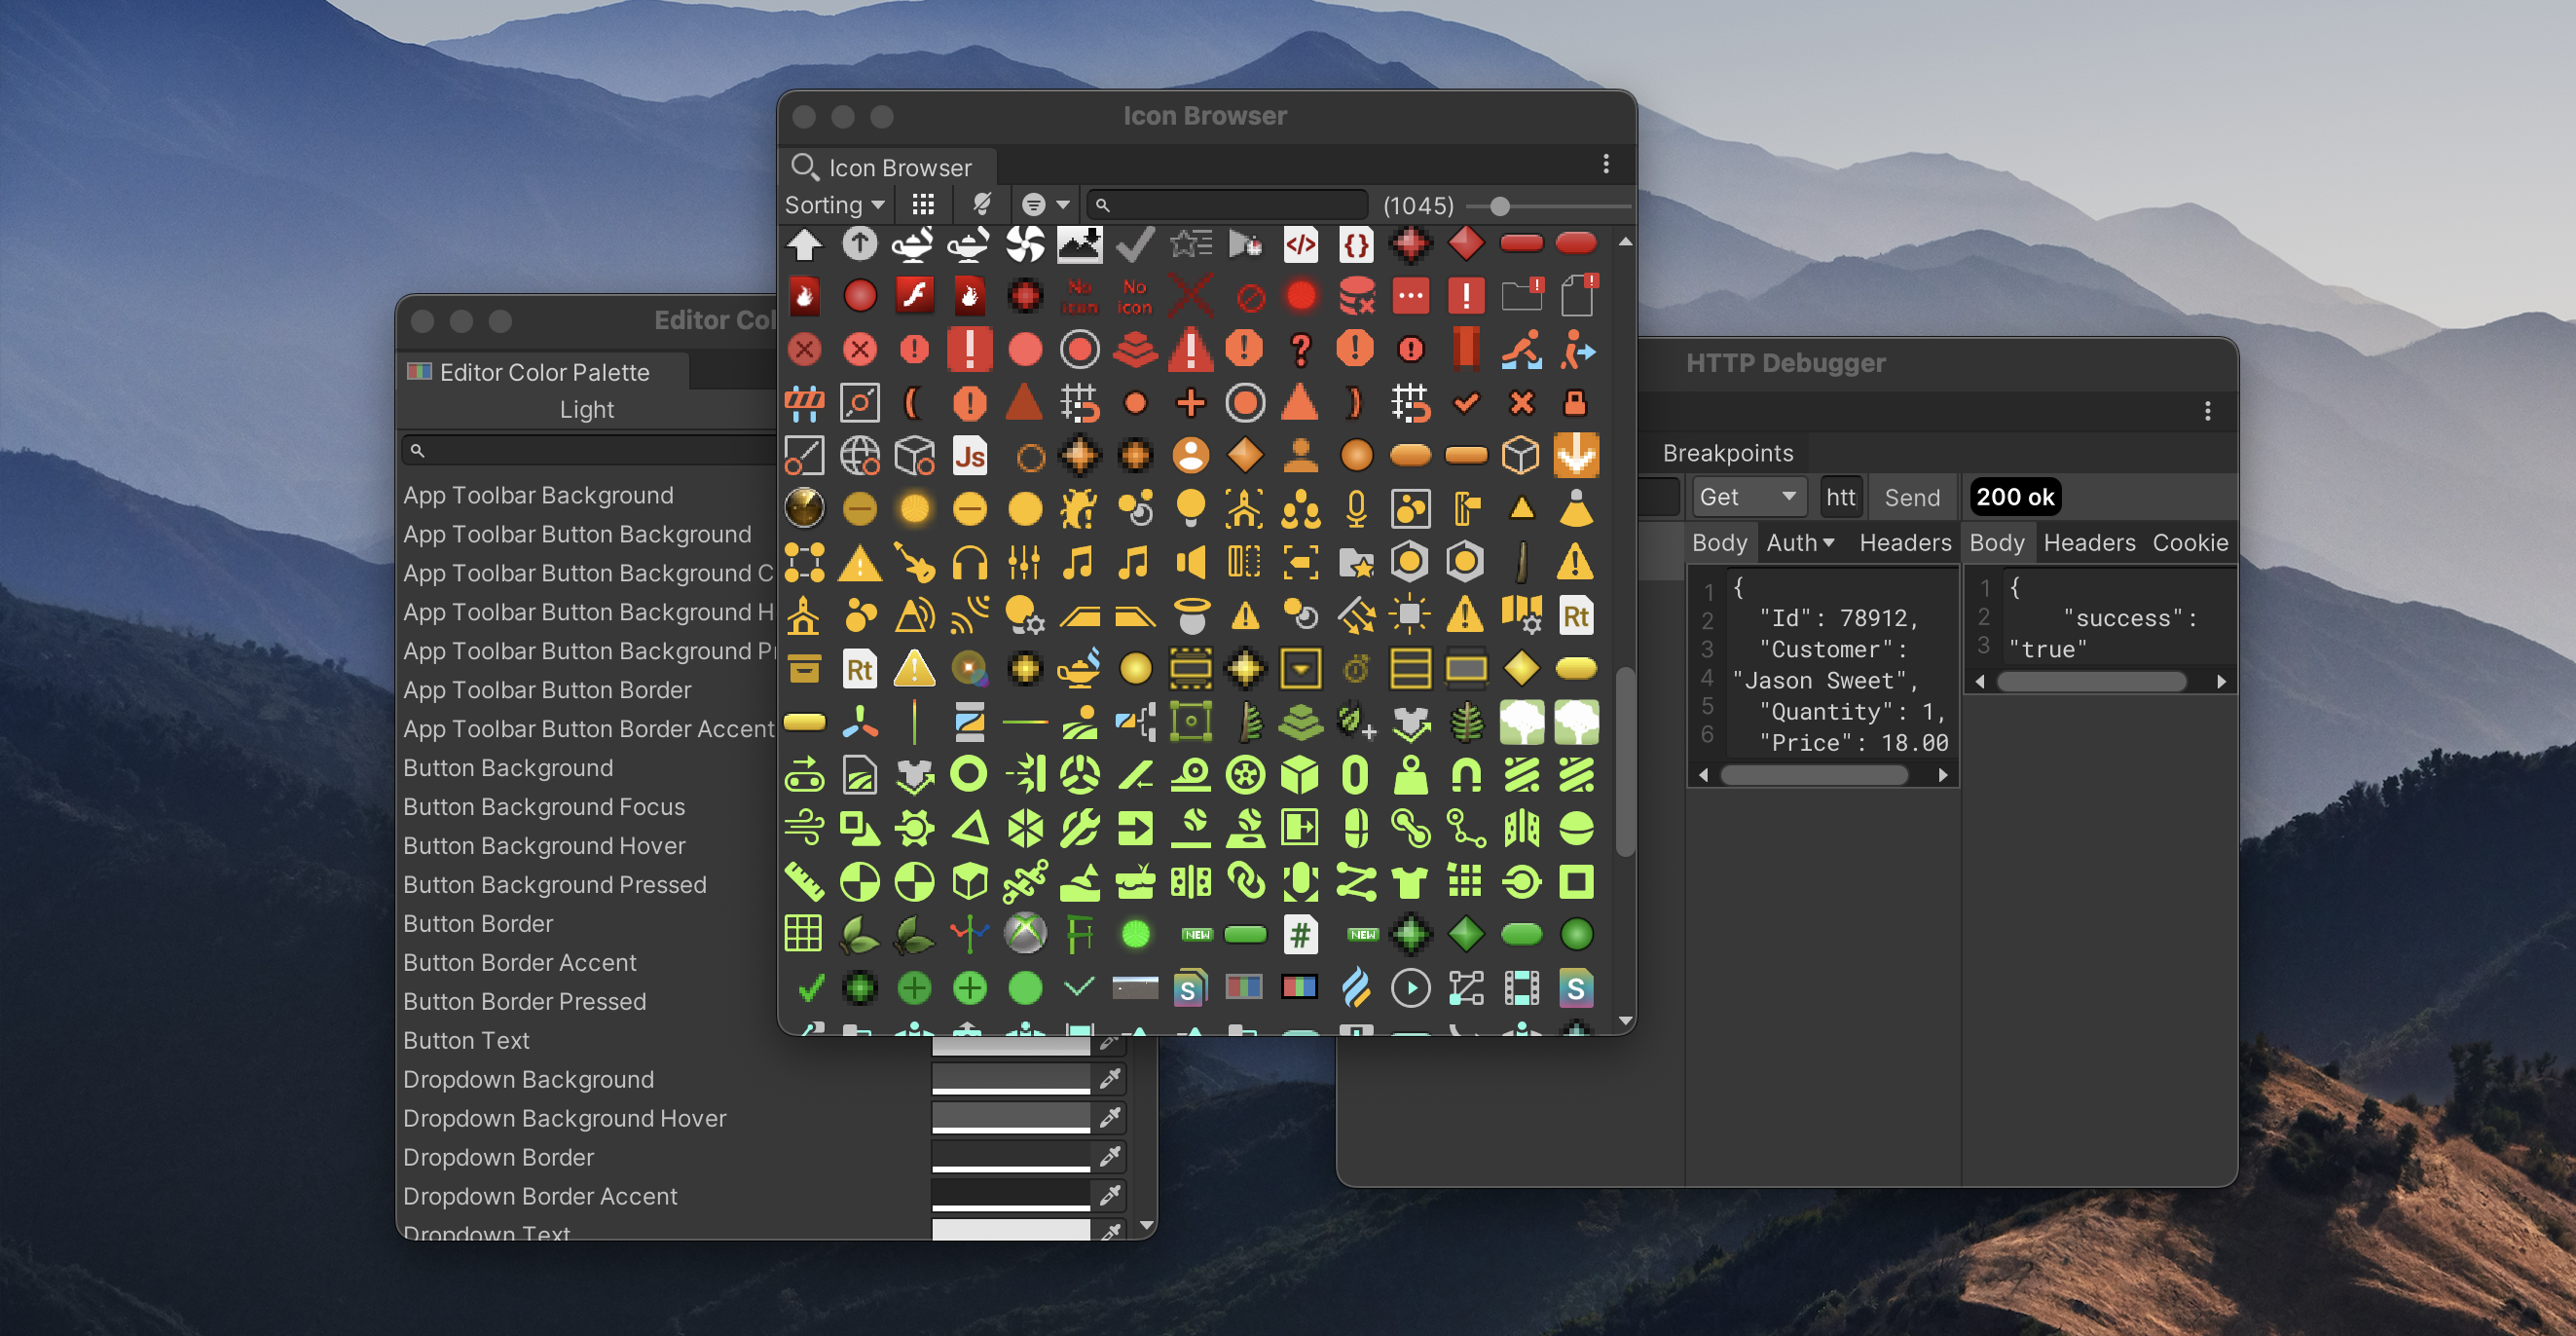The image size is (2576, 1336).
Task: Click the Icon Browser search field
Action: [x=1230, y=205]
